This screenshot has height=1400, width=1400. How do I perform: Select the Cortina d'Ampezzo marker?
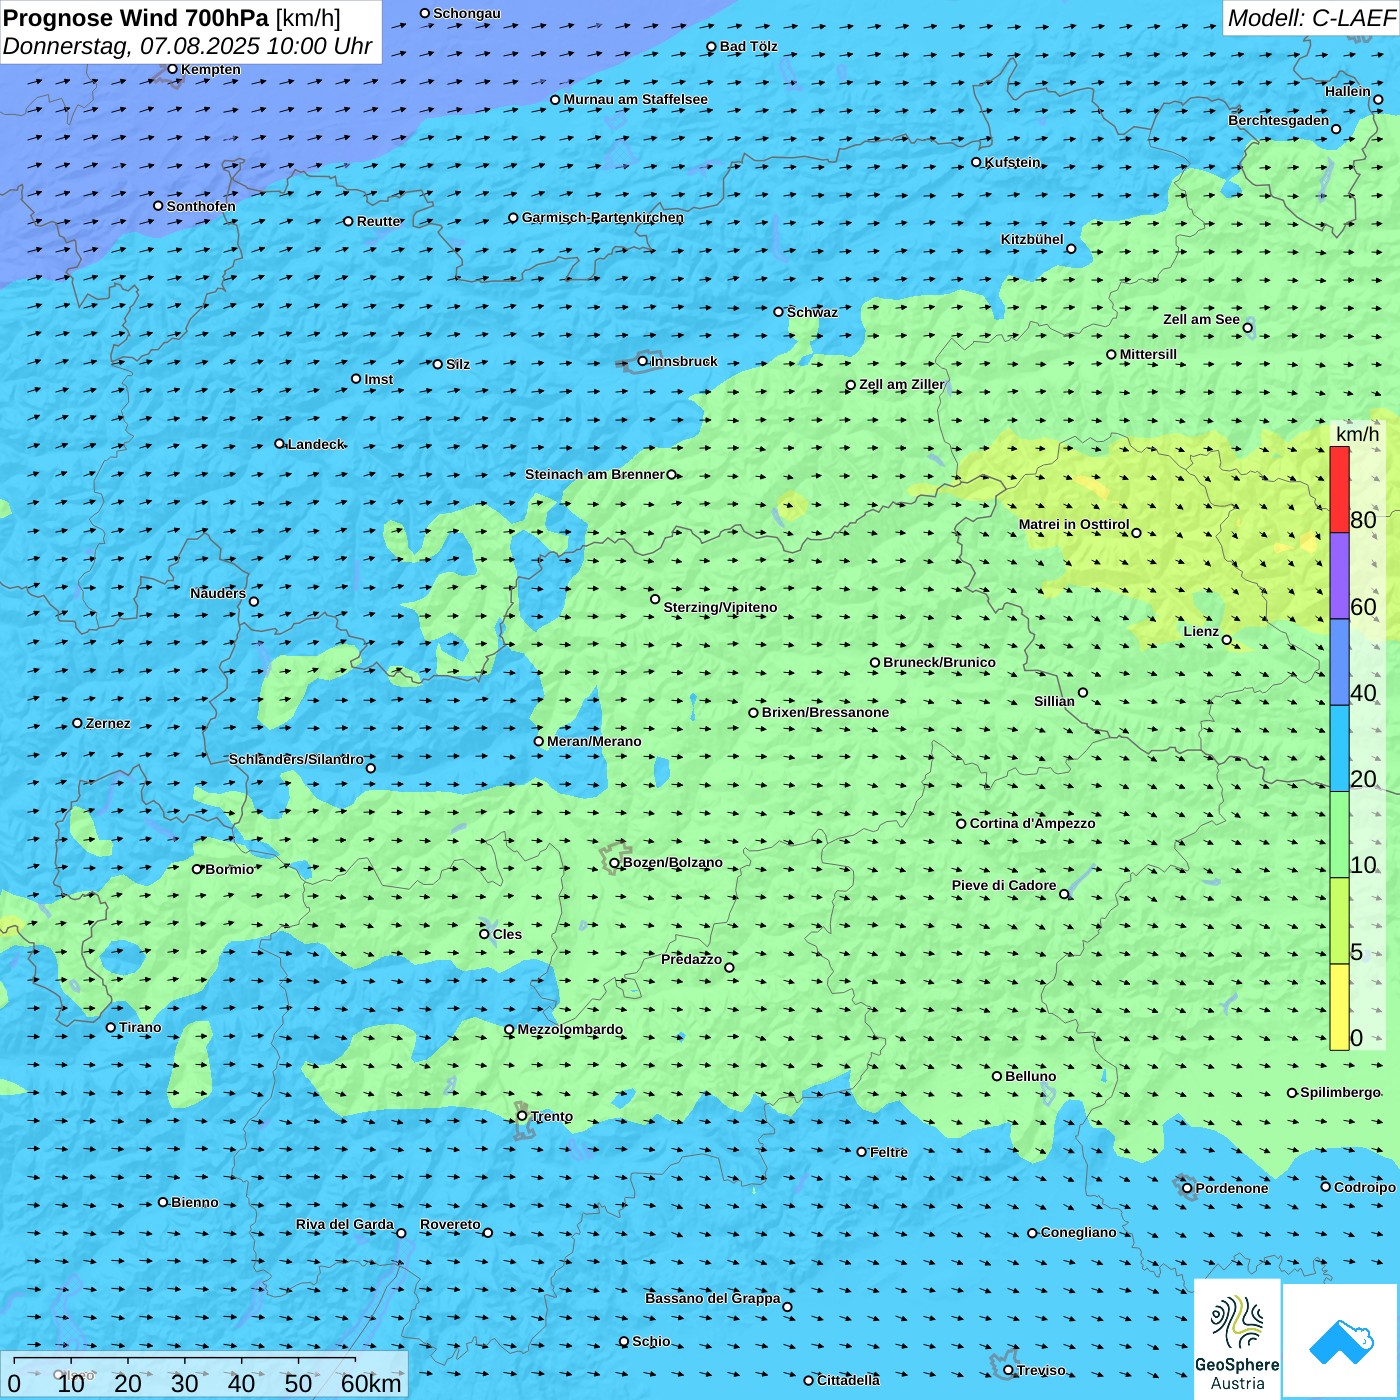coord(962,824)
